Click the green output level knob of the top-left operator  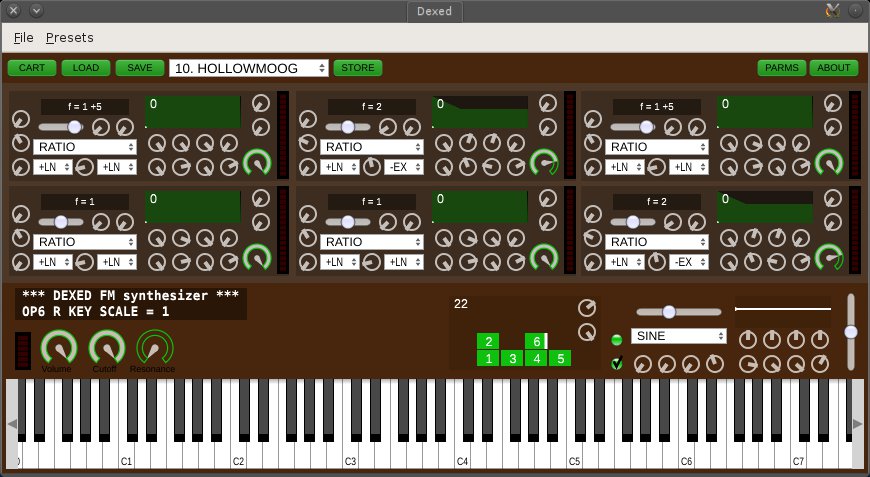[x=258, y=162]
